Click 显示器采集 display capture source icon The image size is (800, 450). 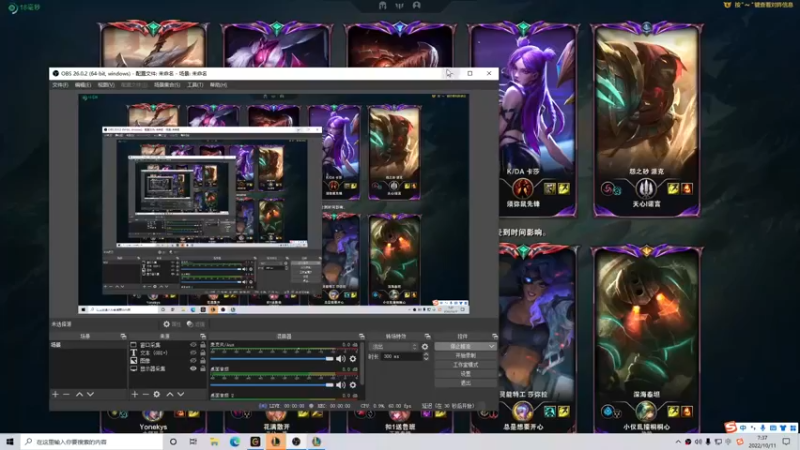tap(134, 368)
